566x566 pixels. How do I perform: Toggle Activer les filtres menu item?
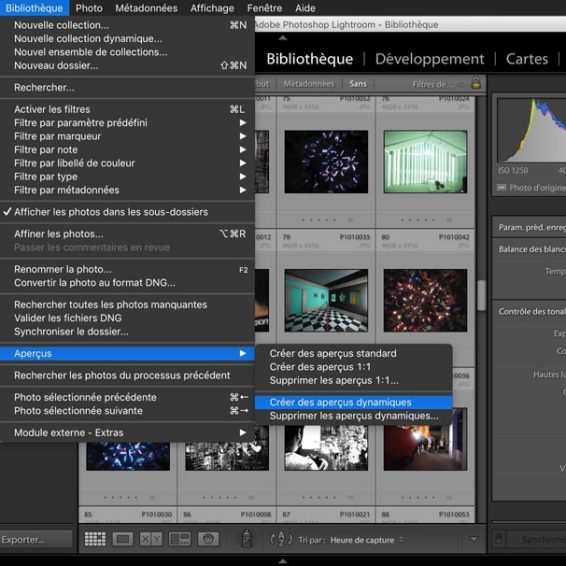coord(127,109)
